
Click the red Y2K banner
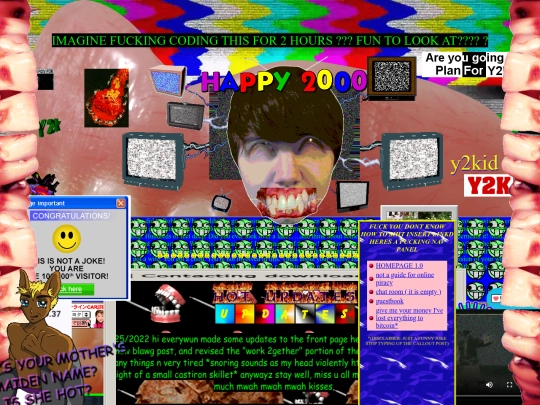(488, 185)
